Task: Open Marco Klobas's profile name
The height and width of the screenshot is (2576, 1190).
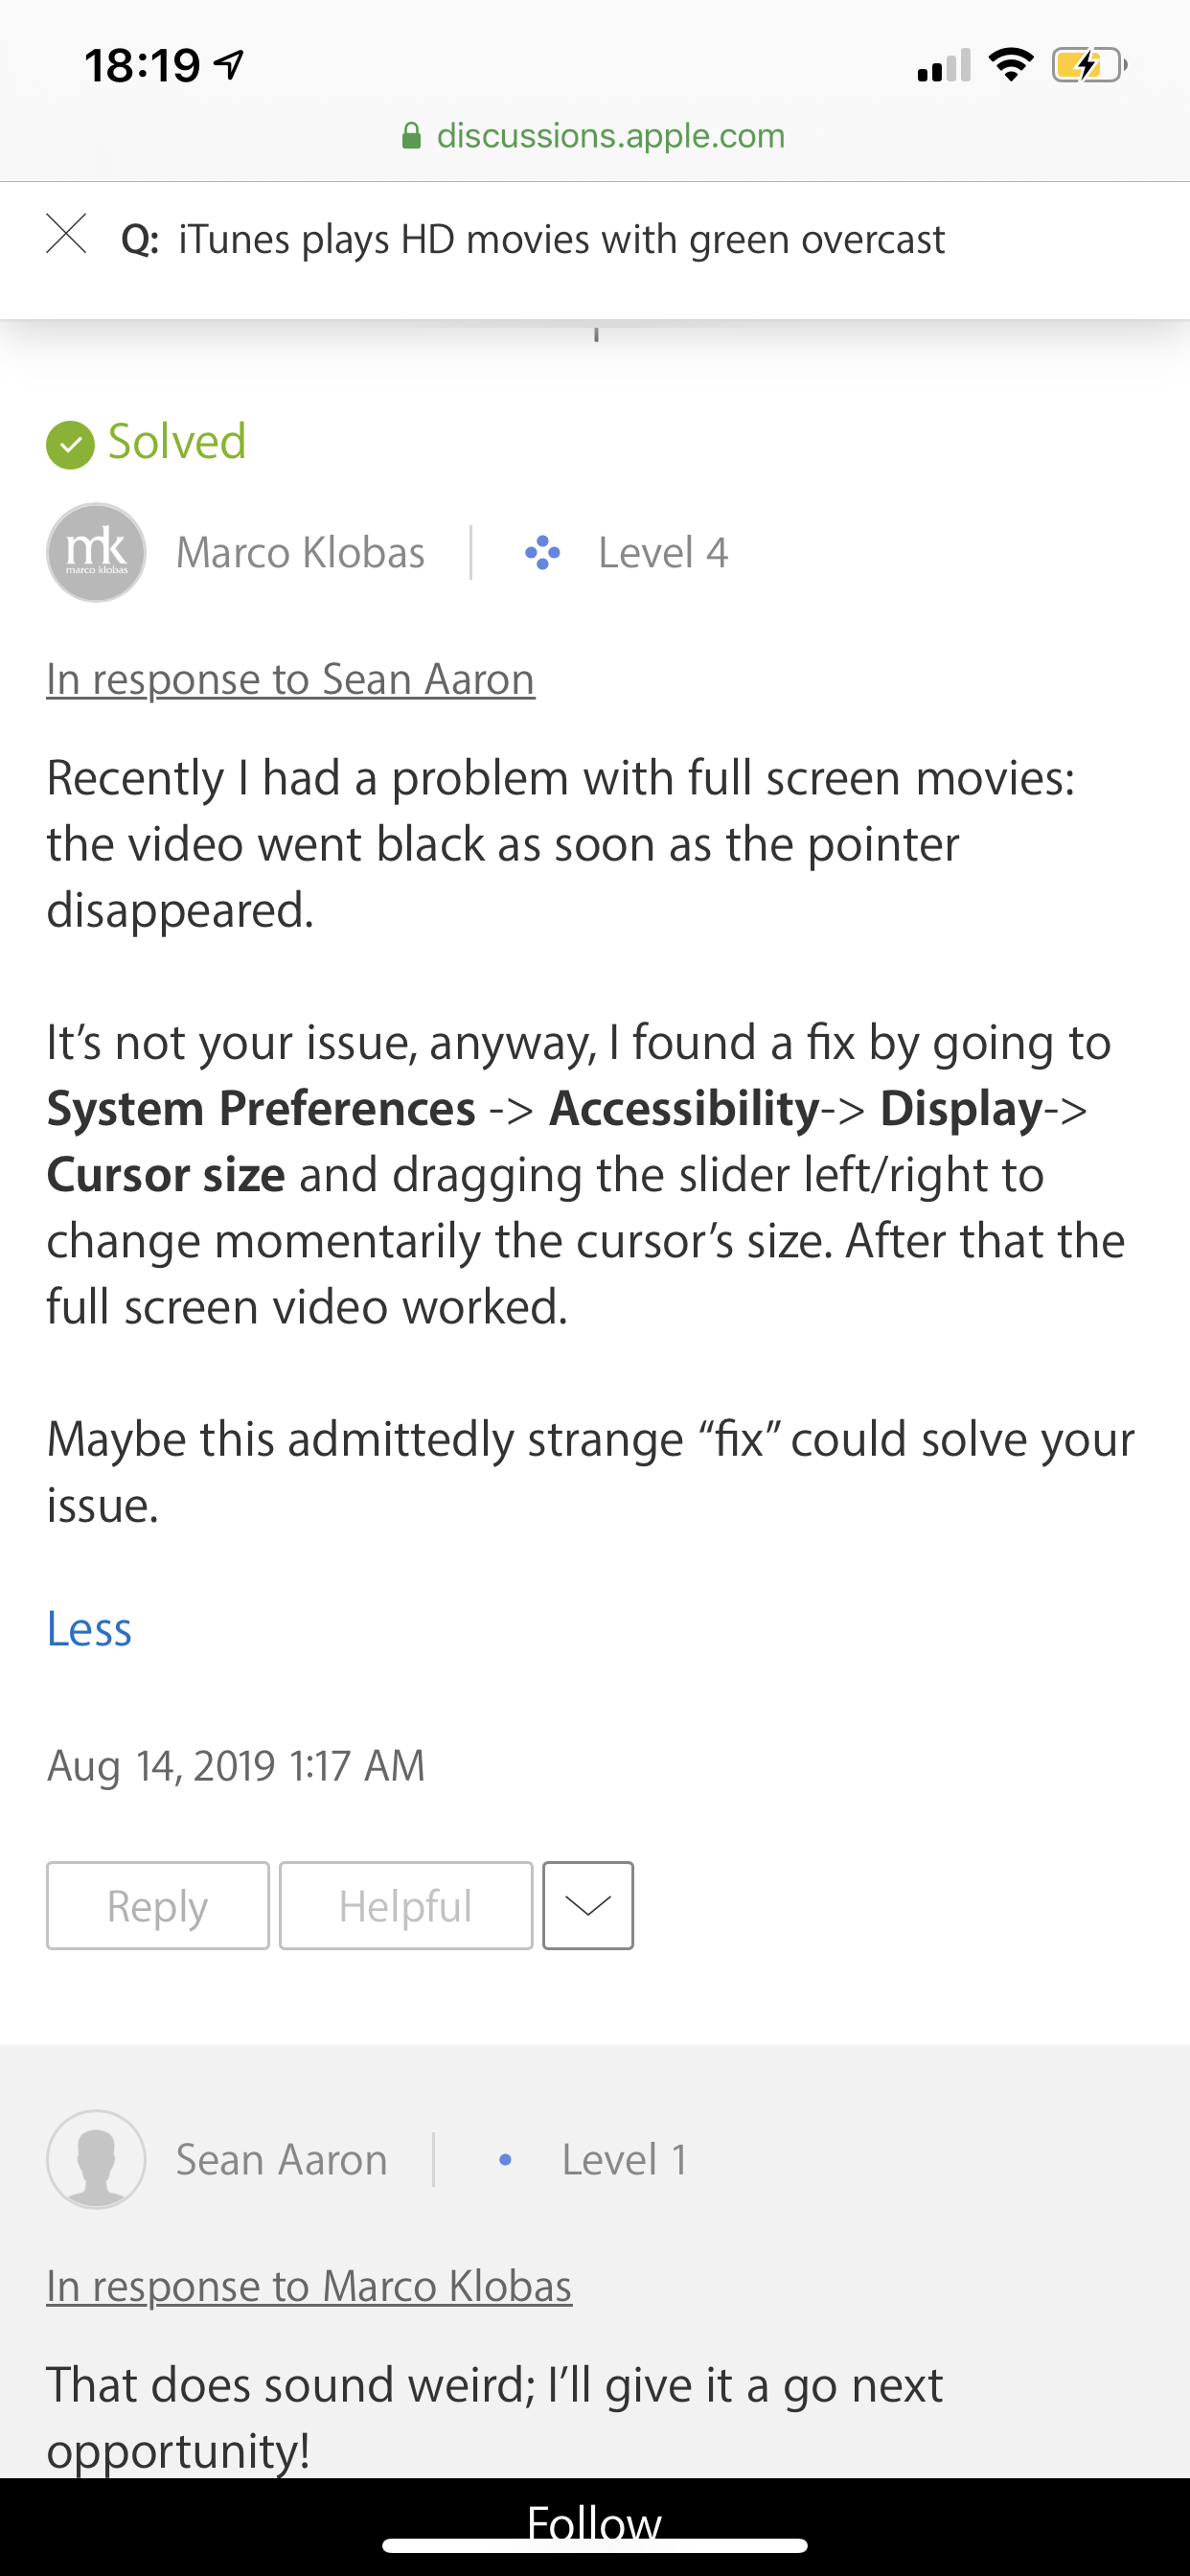Action: 300,553
